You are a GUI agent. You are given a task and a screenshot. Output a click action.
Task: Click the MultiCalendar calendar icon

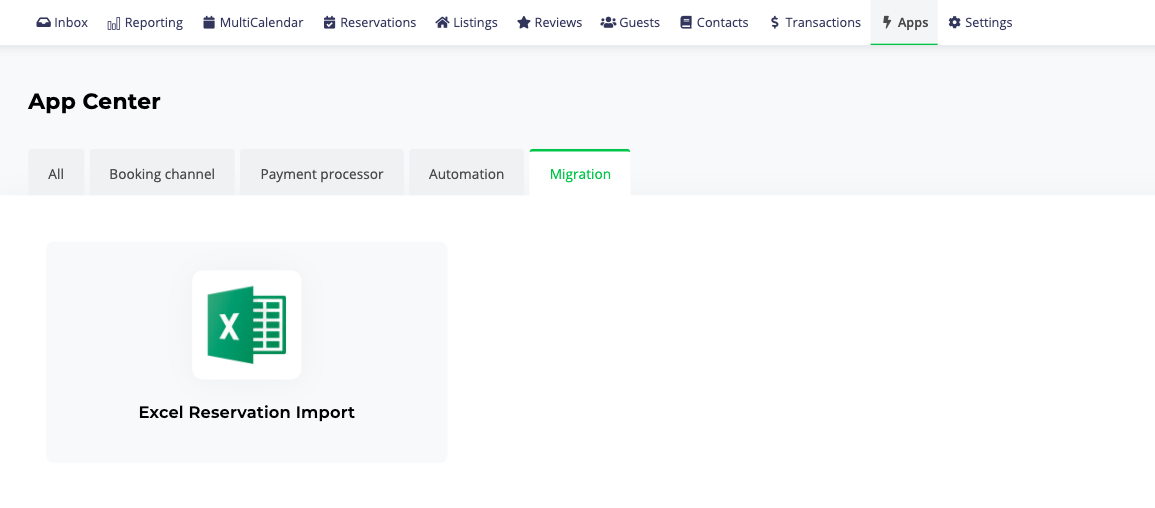[208, 23]
